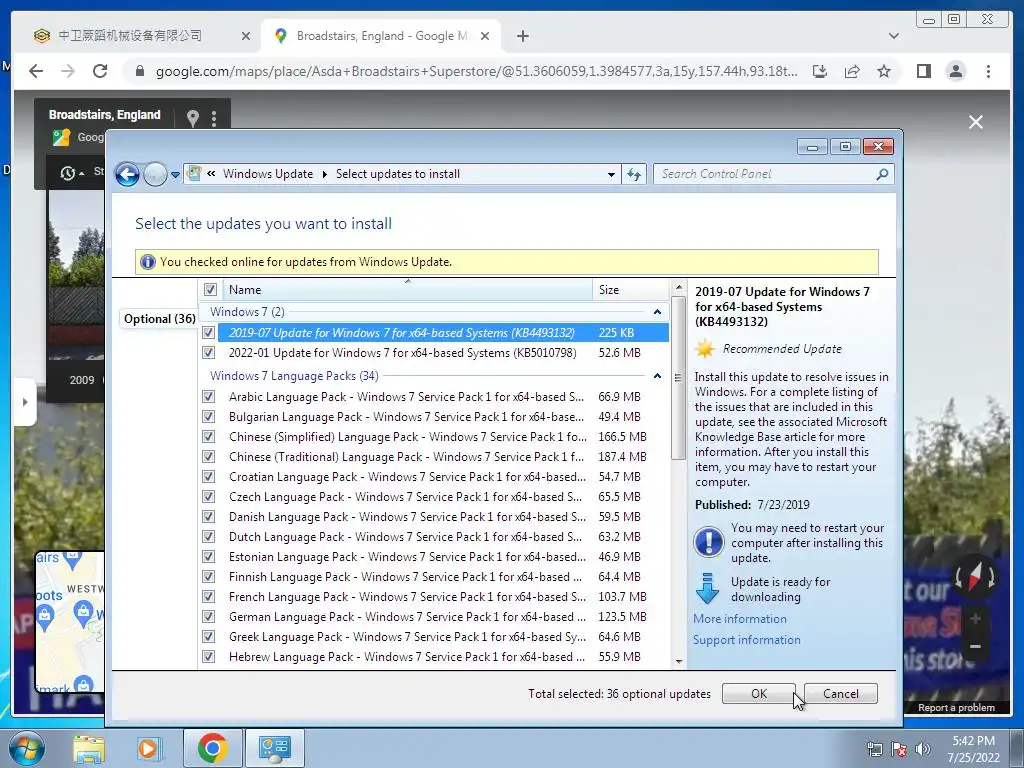Click the location pin icon in Street View
Screen dimensions: 1024x768
tap(192, 118)
